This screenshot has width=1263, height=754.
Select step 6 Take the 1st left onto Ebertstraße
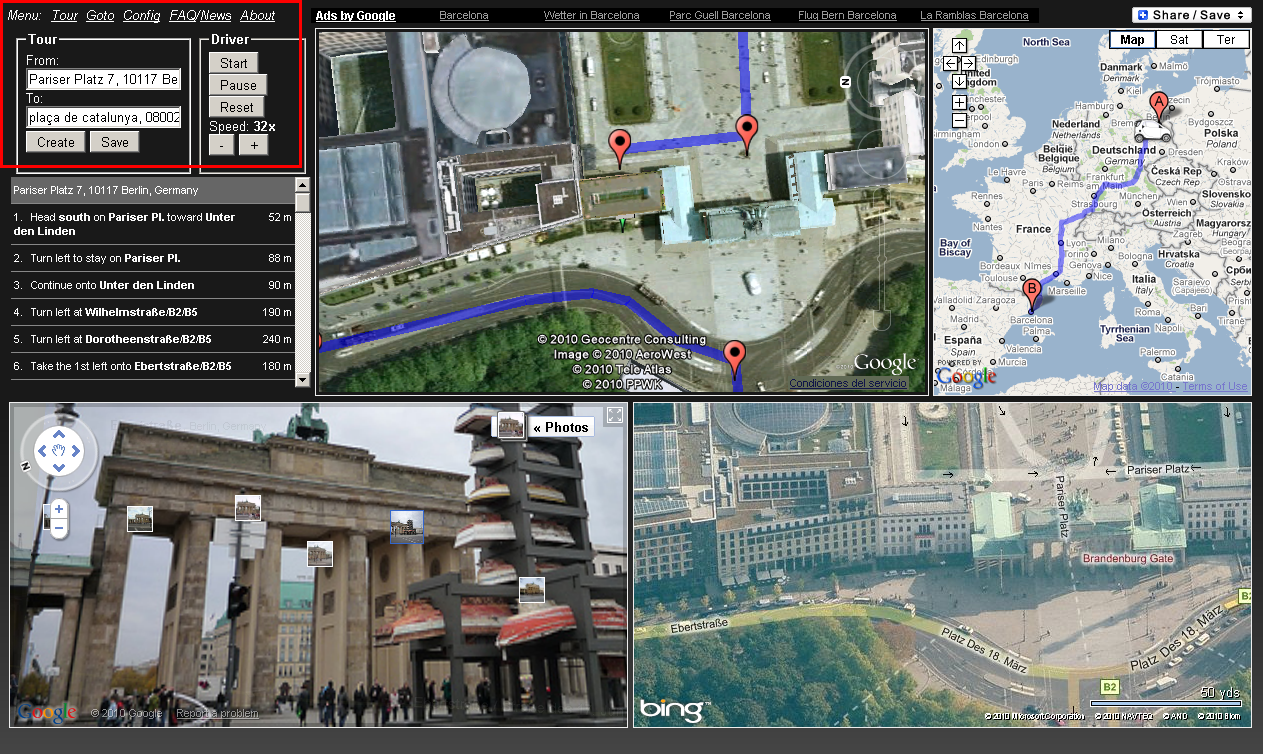152,366
